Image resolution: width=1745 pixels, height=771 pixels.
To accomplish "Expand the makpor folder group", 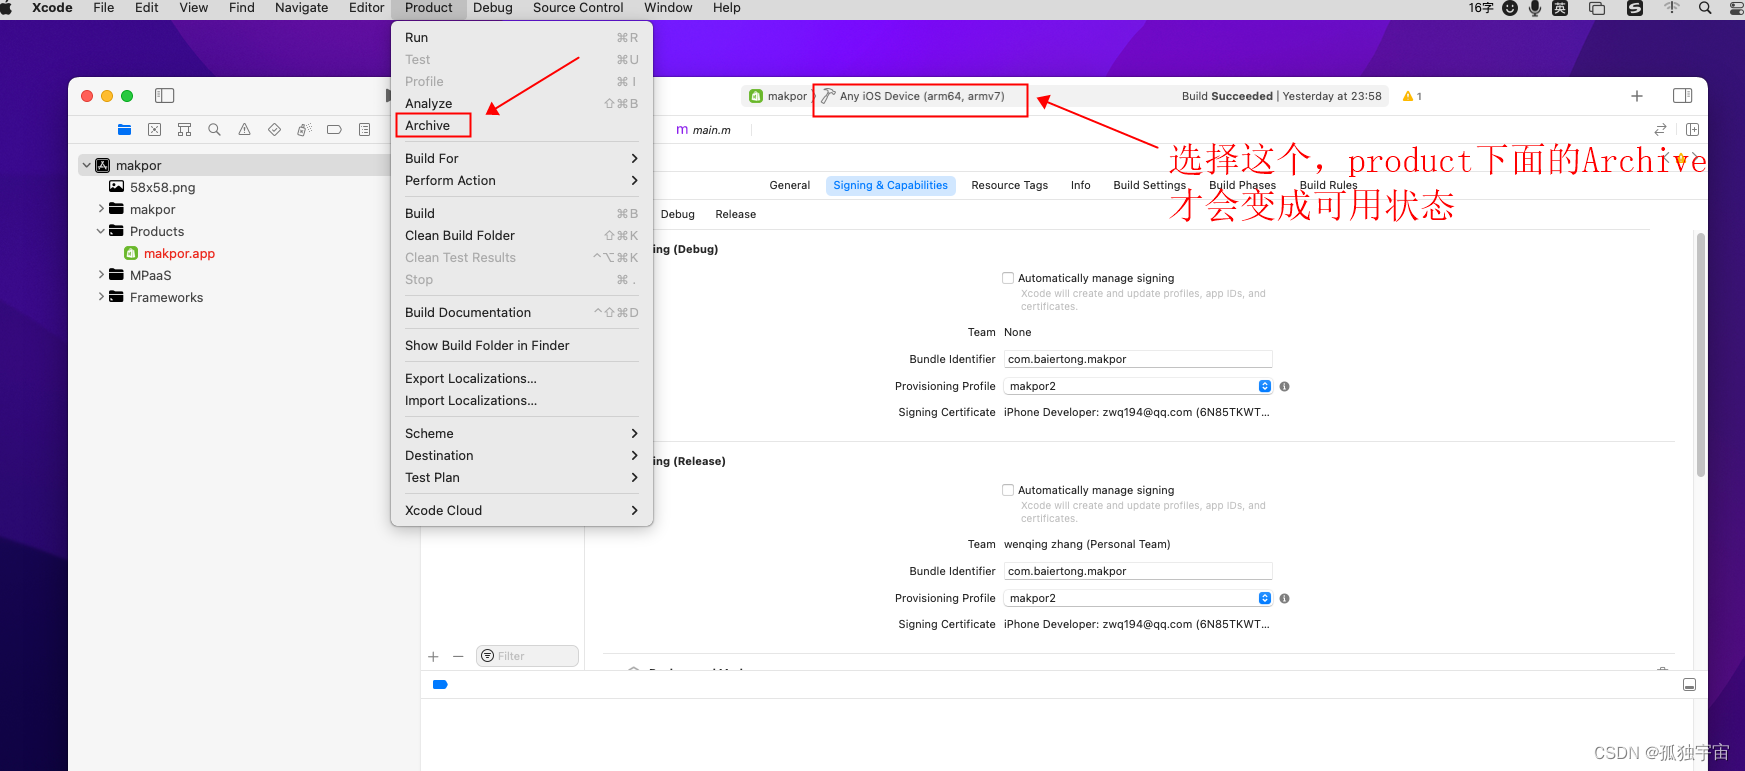I will click(101, 209).
